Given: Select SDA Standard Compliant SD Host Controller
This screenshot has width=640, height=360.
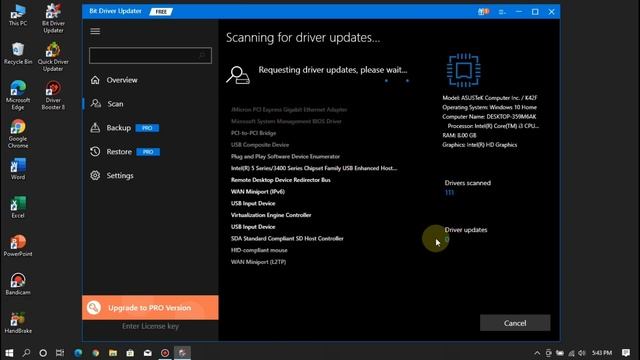Looking at the screenshot, I should (287, 238).
